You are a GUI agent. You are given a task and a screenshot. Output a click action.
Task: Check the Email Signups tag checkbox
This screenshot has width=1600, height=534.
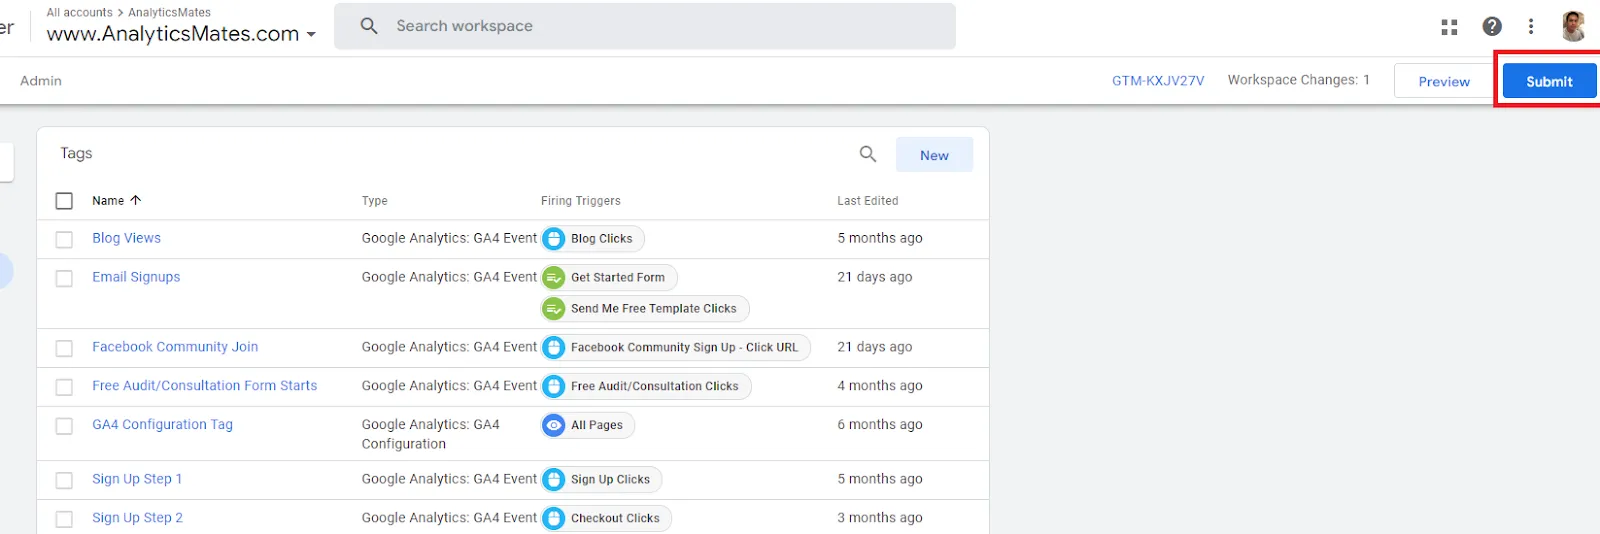click(64, 278)
